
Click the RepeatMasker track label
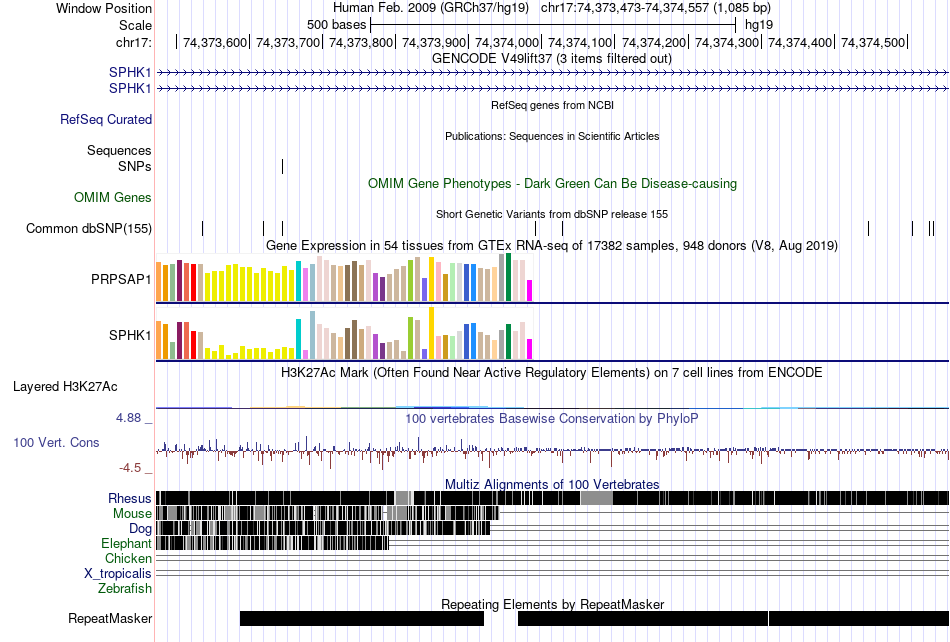110,618
